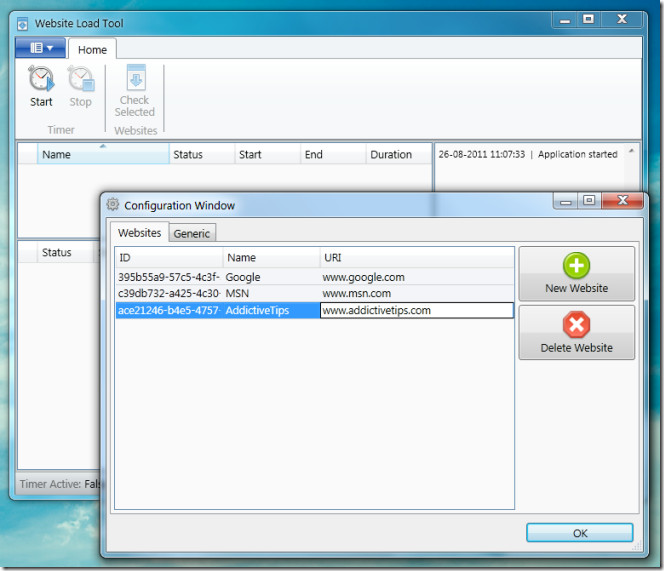Minimize the Website Load Tool window
This screenshot has height=571, width=664.
point(565,19)
